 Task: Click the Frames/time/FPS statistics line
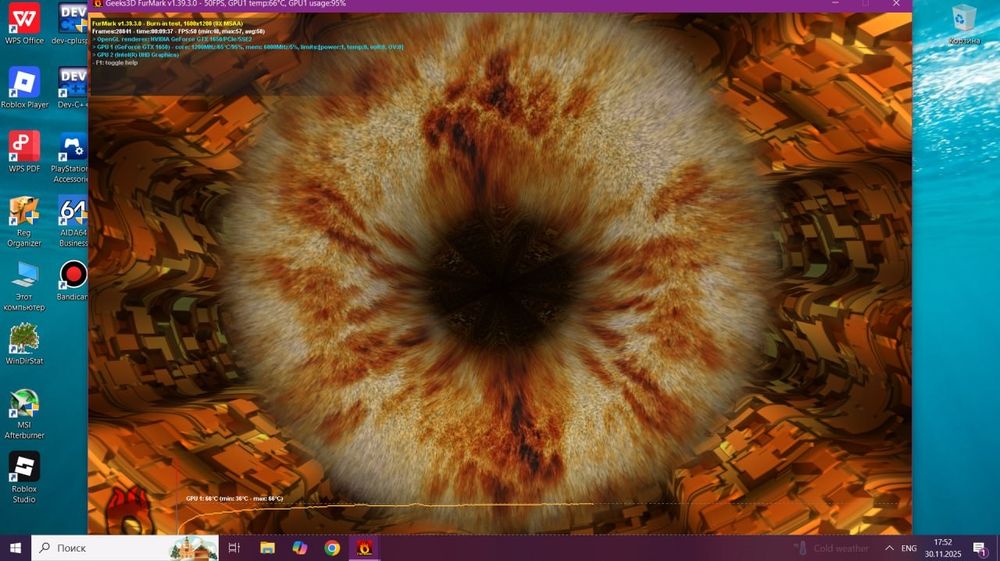click(x=179, y=31)
